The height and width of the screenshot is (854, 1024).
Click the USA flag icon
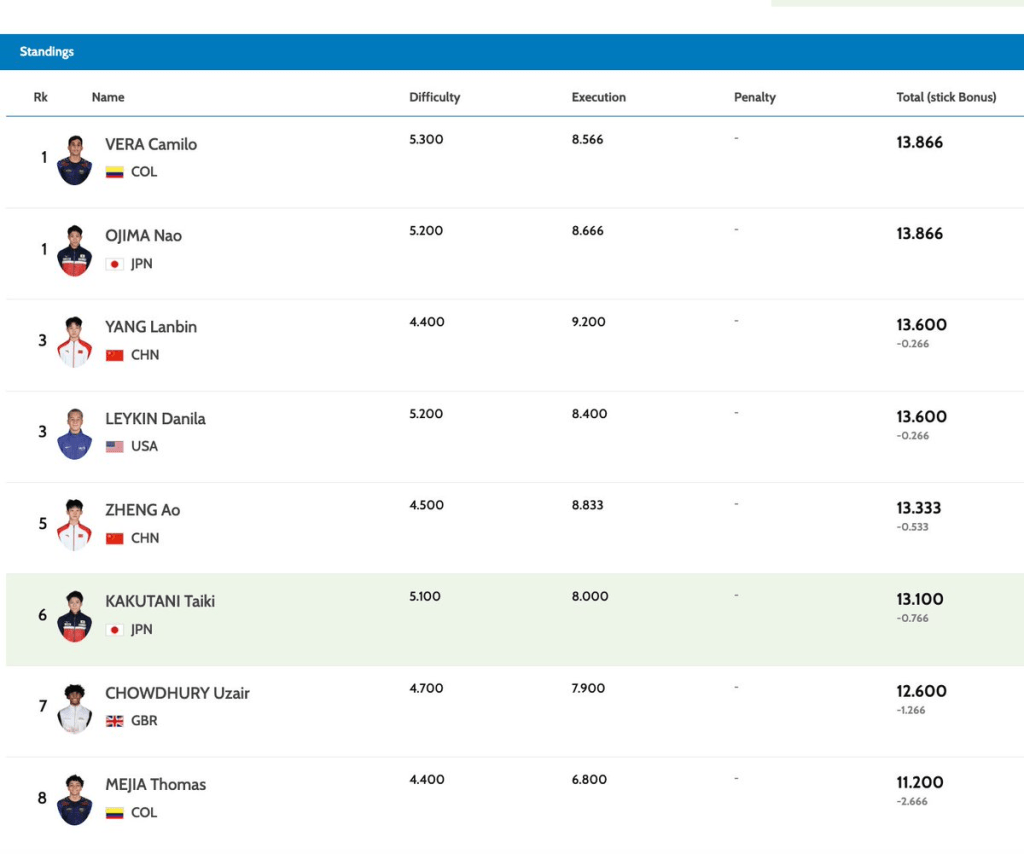pos(115,446)
